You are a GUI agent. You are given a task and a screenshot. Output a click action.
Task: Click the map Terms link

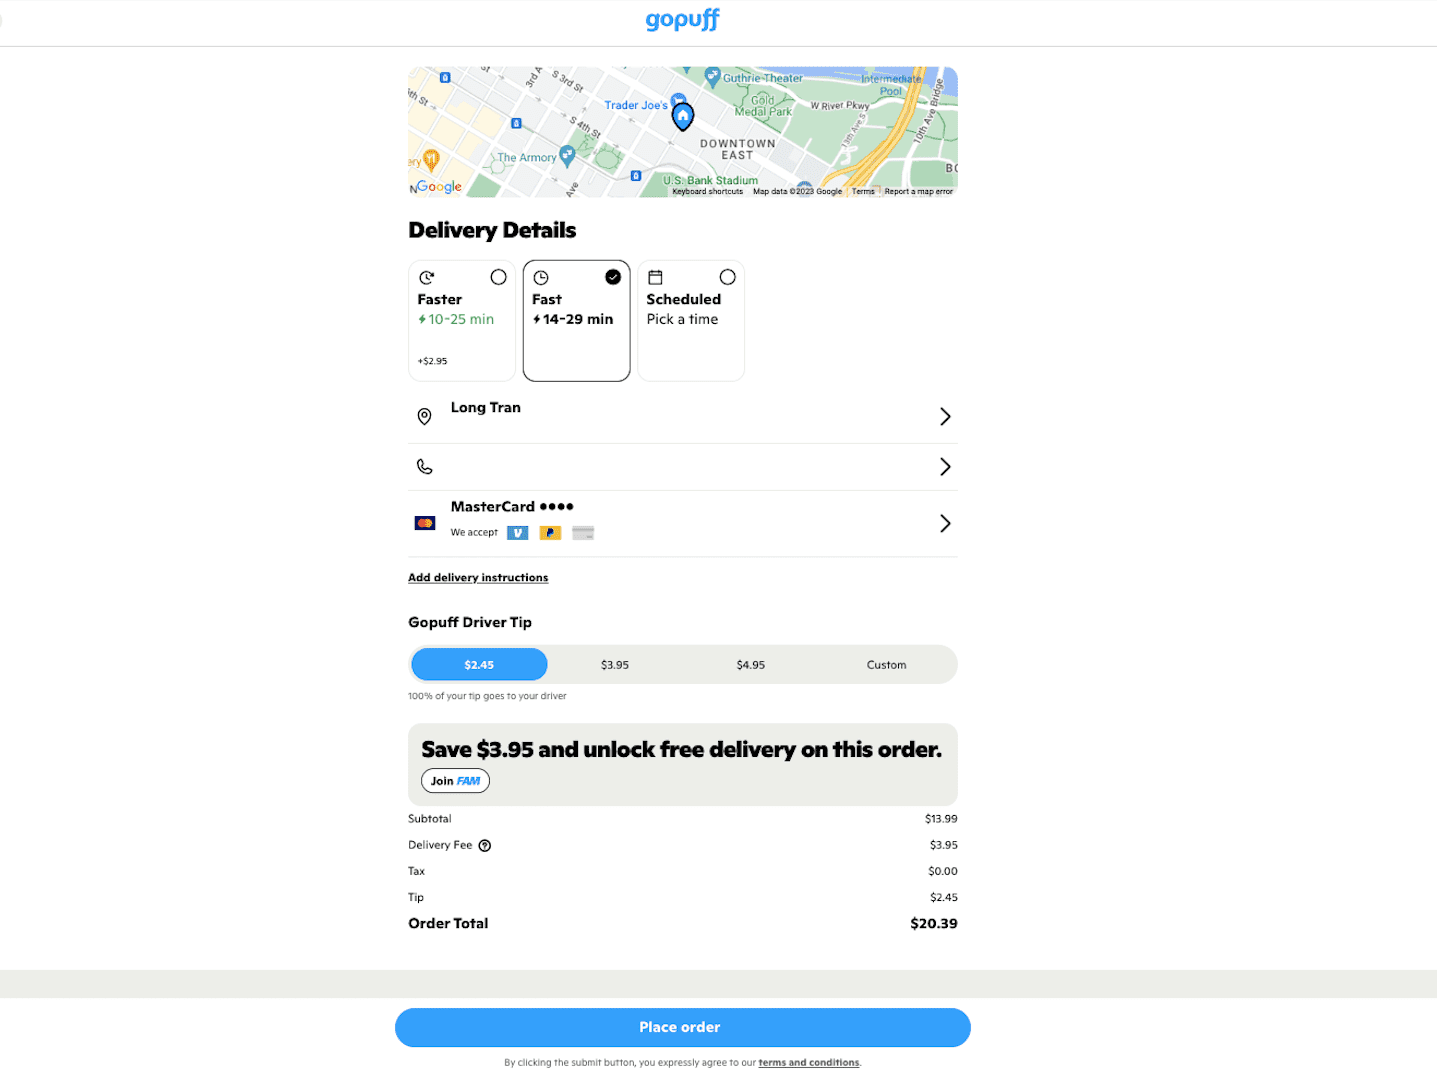863,191
